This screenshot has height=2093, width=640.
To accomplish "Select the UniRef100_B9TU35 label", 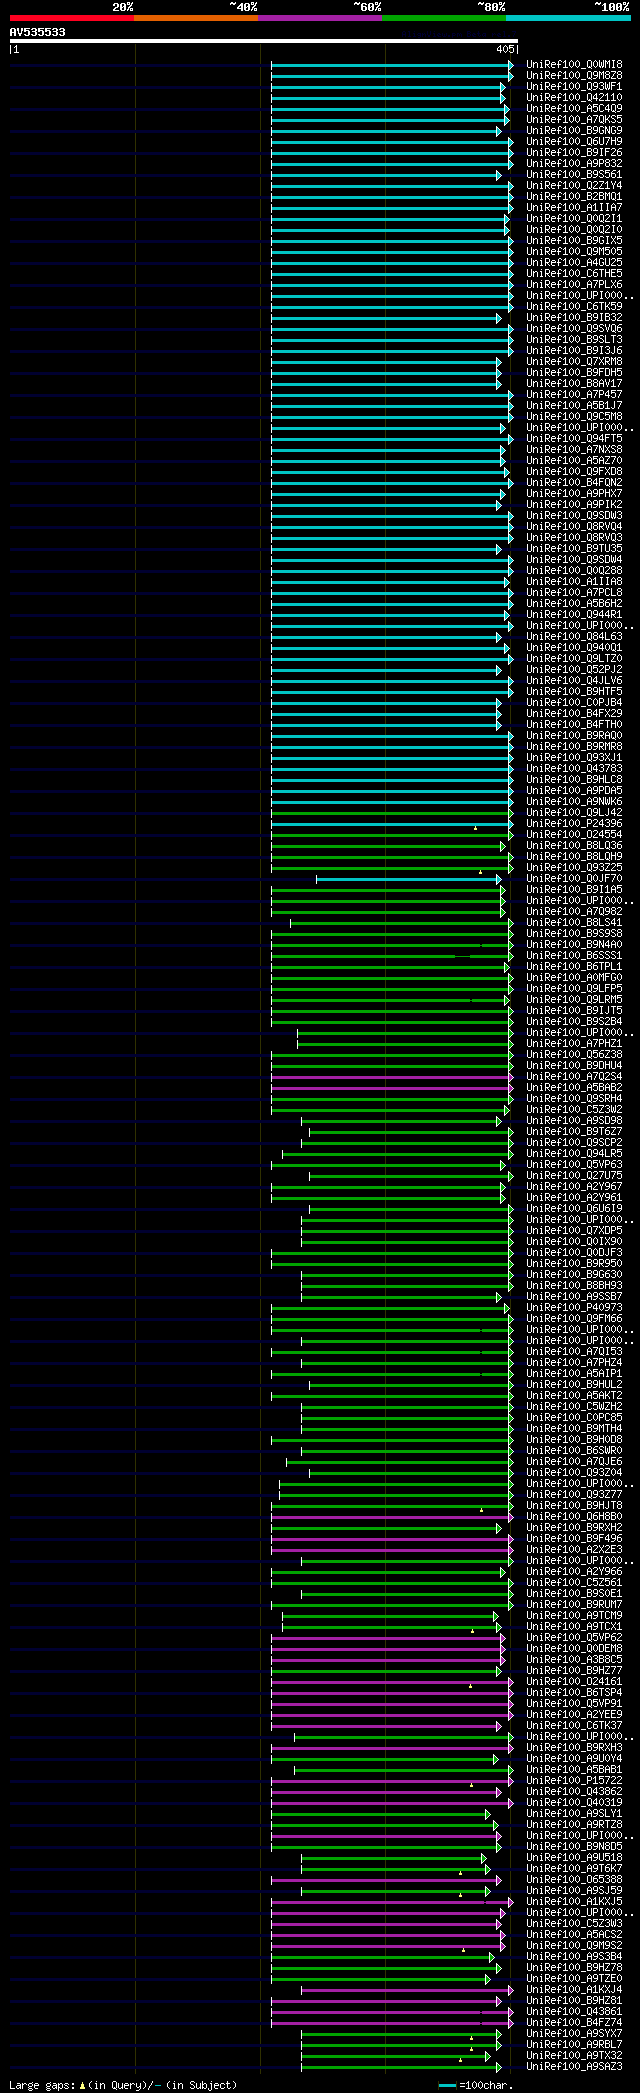I will pyautogui.click(x=574, y=549).
